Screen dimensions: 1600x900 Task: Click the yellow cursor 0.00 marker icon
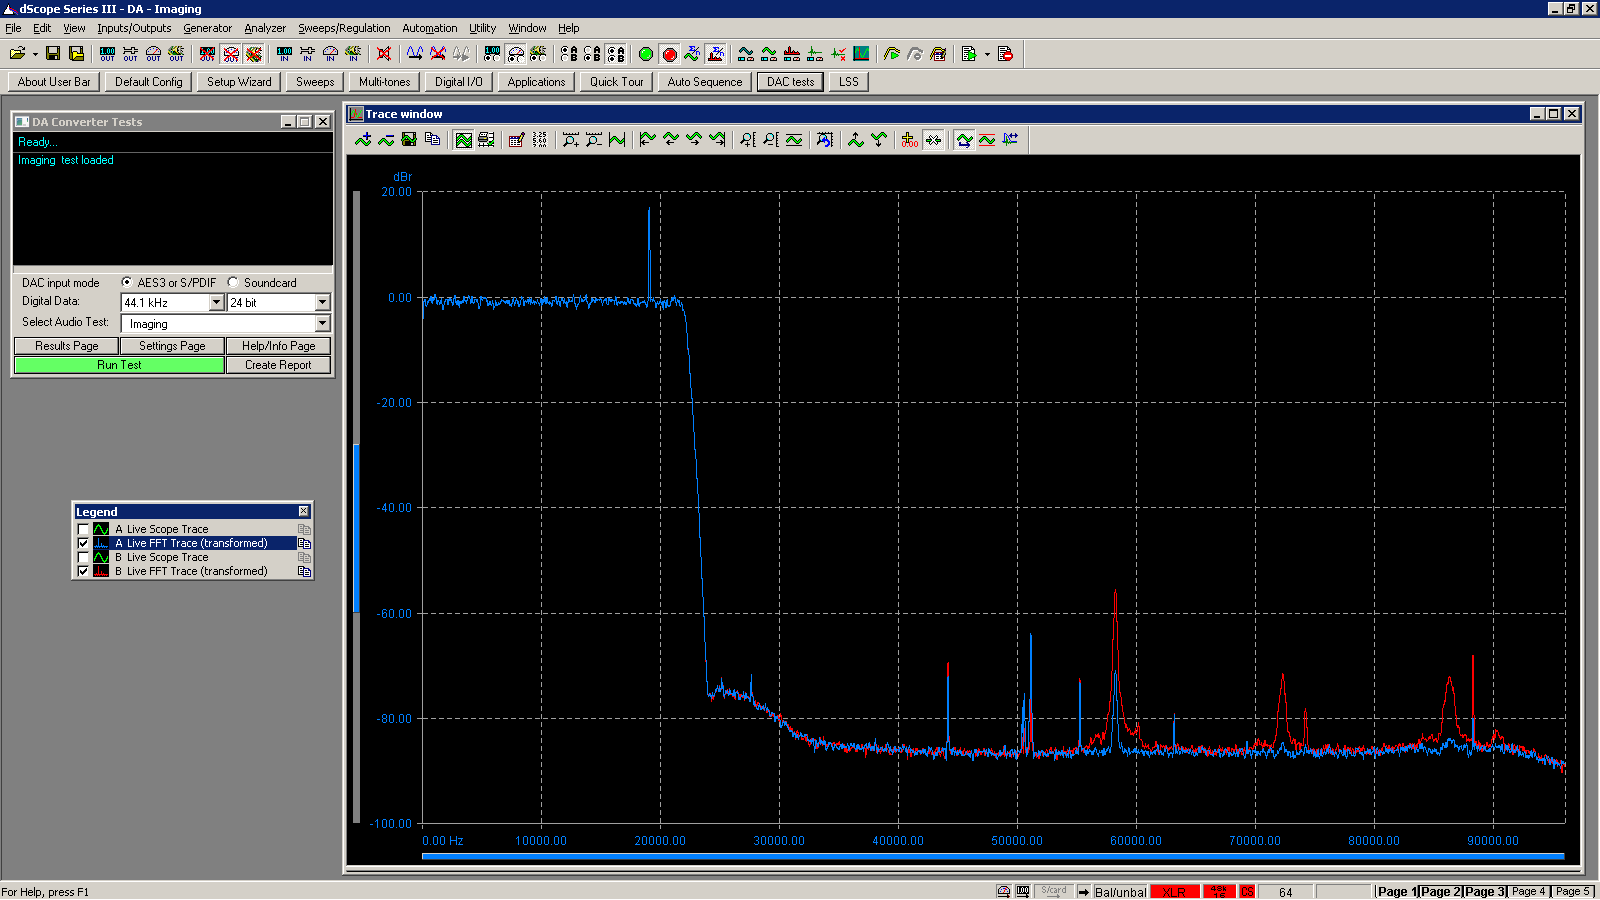pos(909,140)
